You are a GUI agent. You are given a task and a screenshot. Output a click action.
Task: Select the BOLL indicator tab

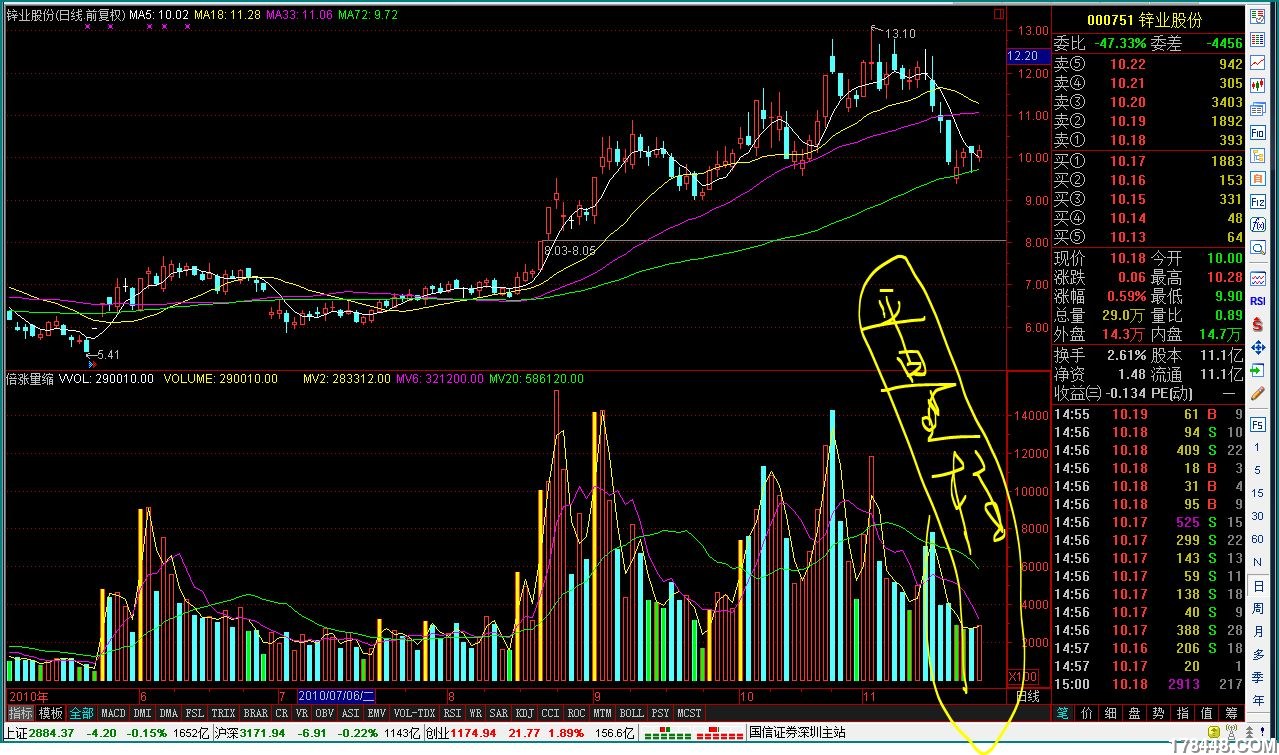(631, 713)
